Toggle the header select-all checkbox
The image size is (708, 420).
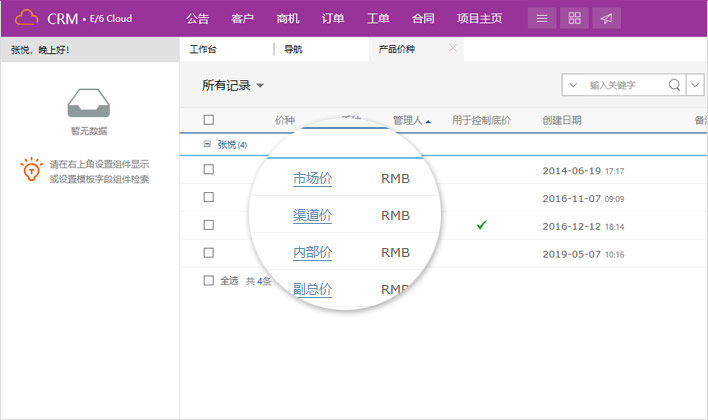point(208,120)
